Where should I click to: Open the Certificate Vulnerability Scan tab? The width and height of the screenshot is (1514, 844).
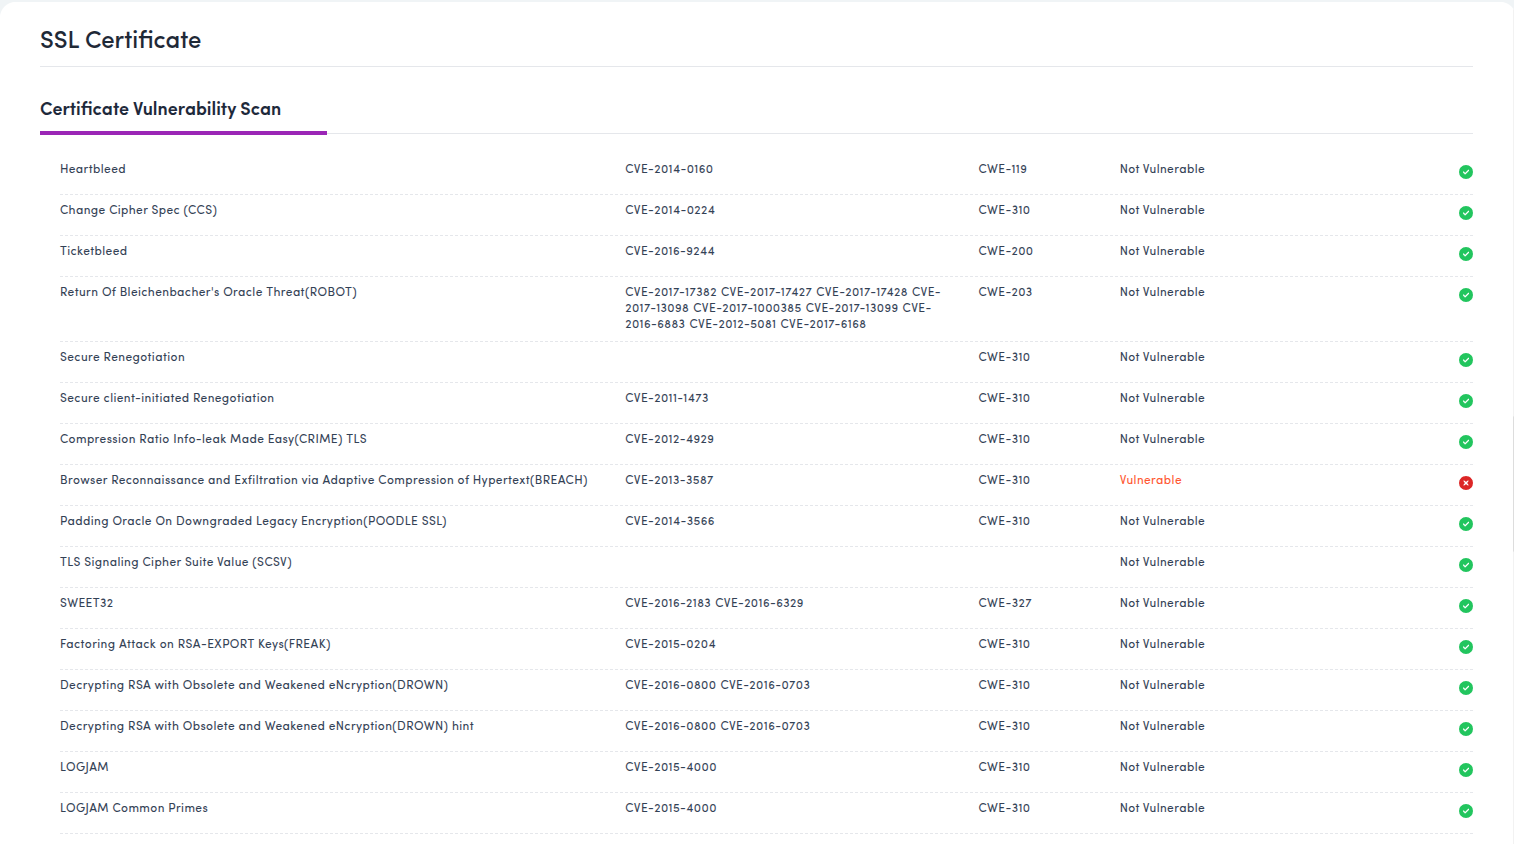160,109
